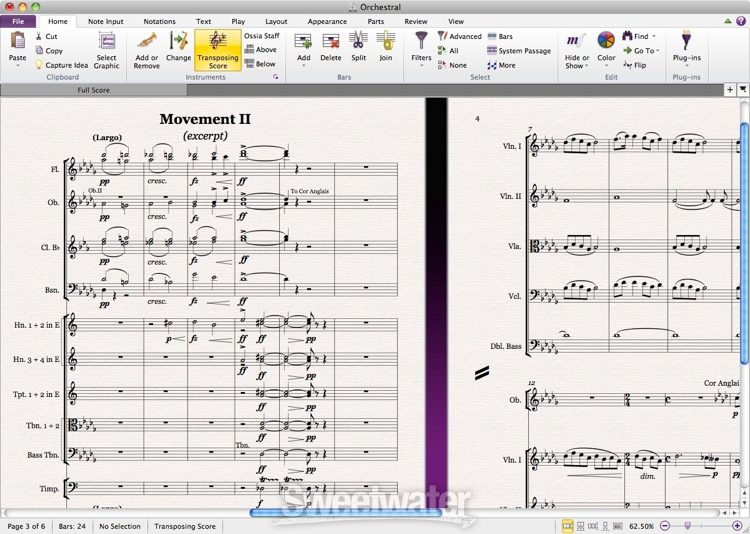Viewport: 750px width, 534px height.
Task: Open the Color picker dropdown
Action: (x=606, y=66)
